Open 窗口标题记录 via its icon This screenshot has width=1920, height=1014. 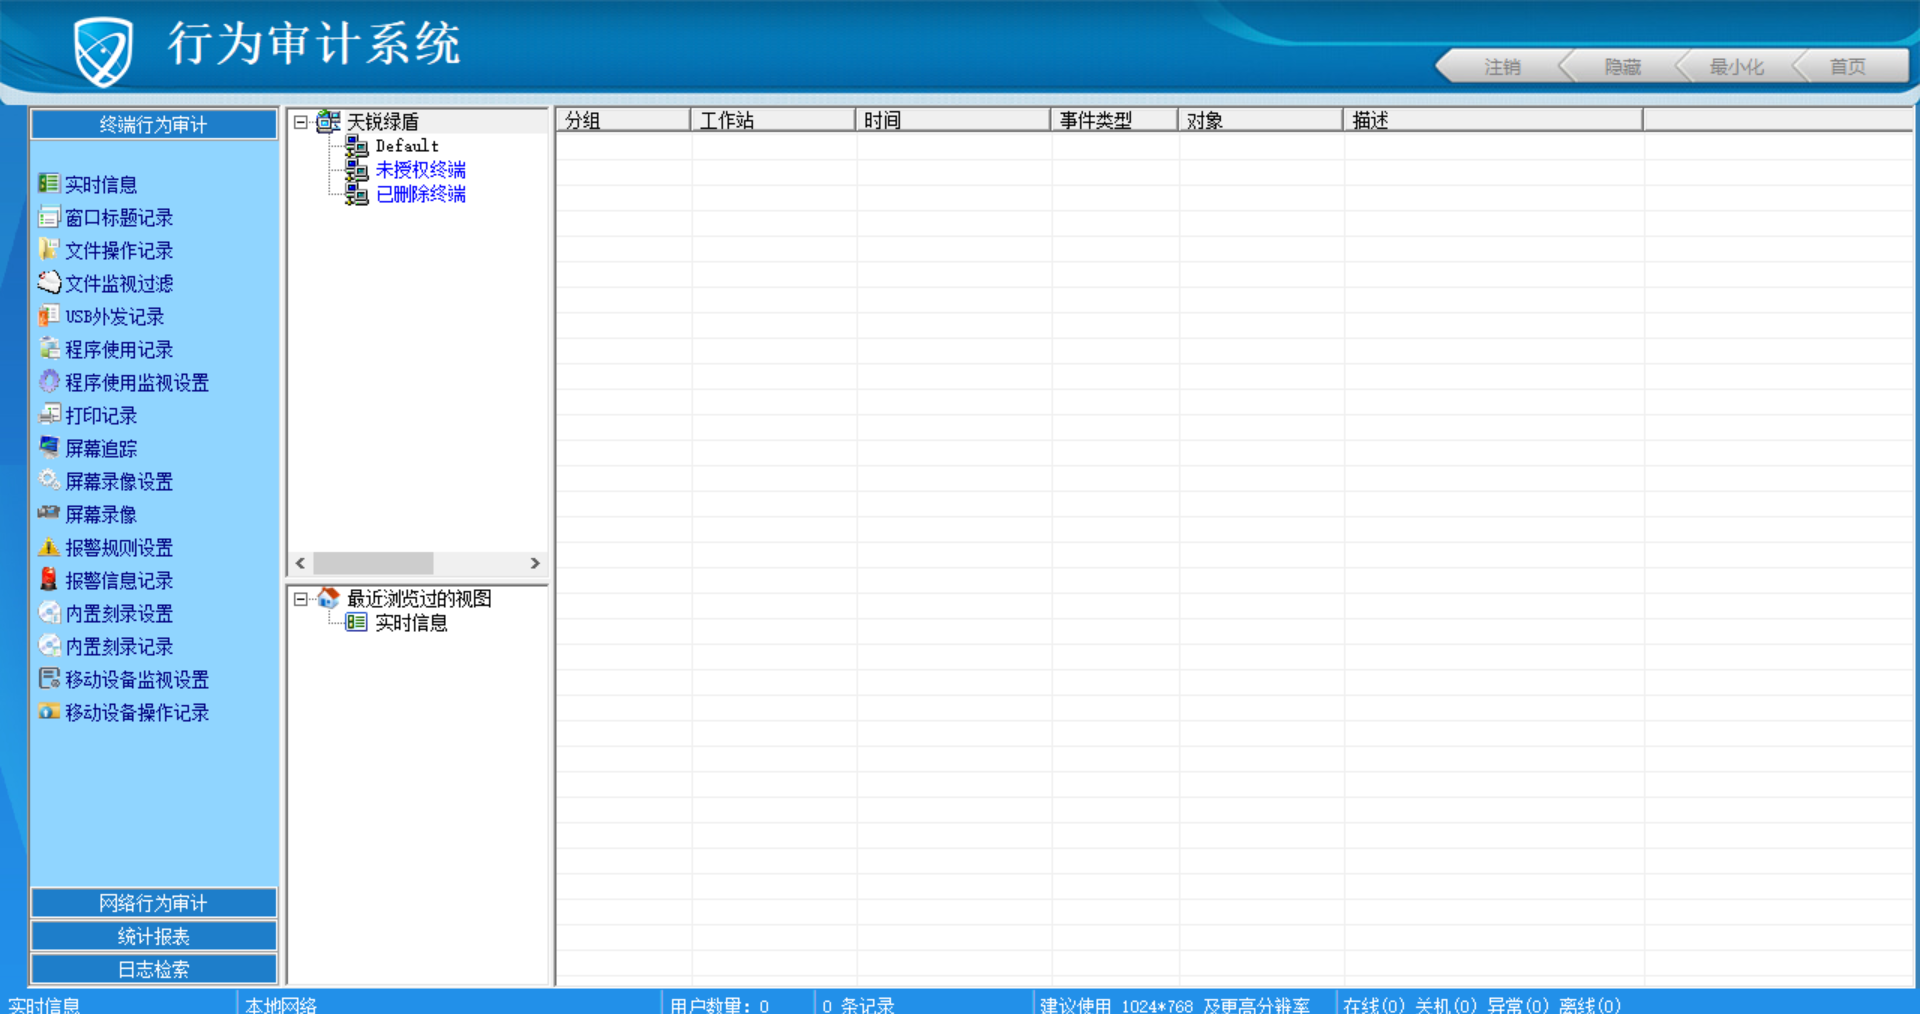pyautogui.click(x=48, y=216)
